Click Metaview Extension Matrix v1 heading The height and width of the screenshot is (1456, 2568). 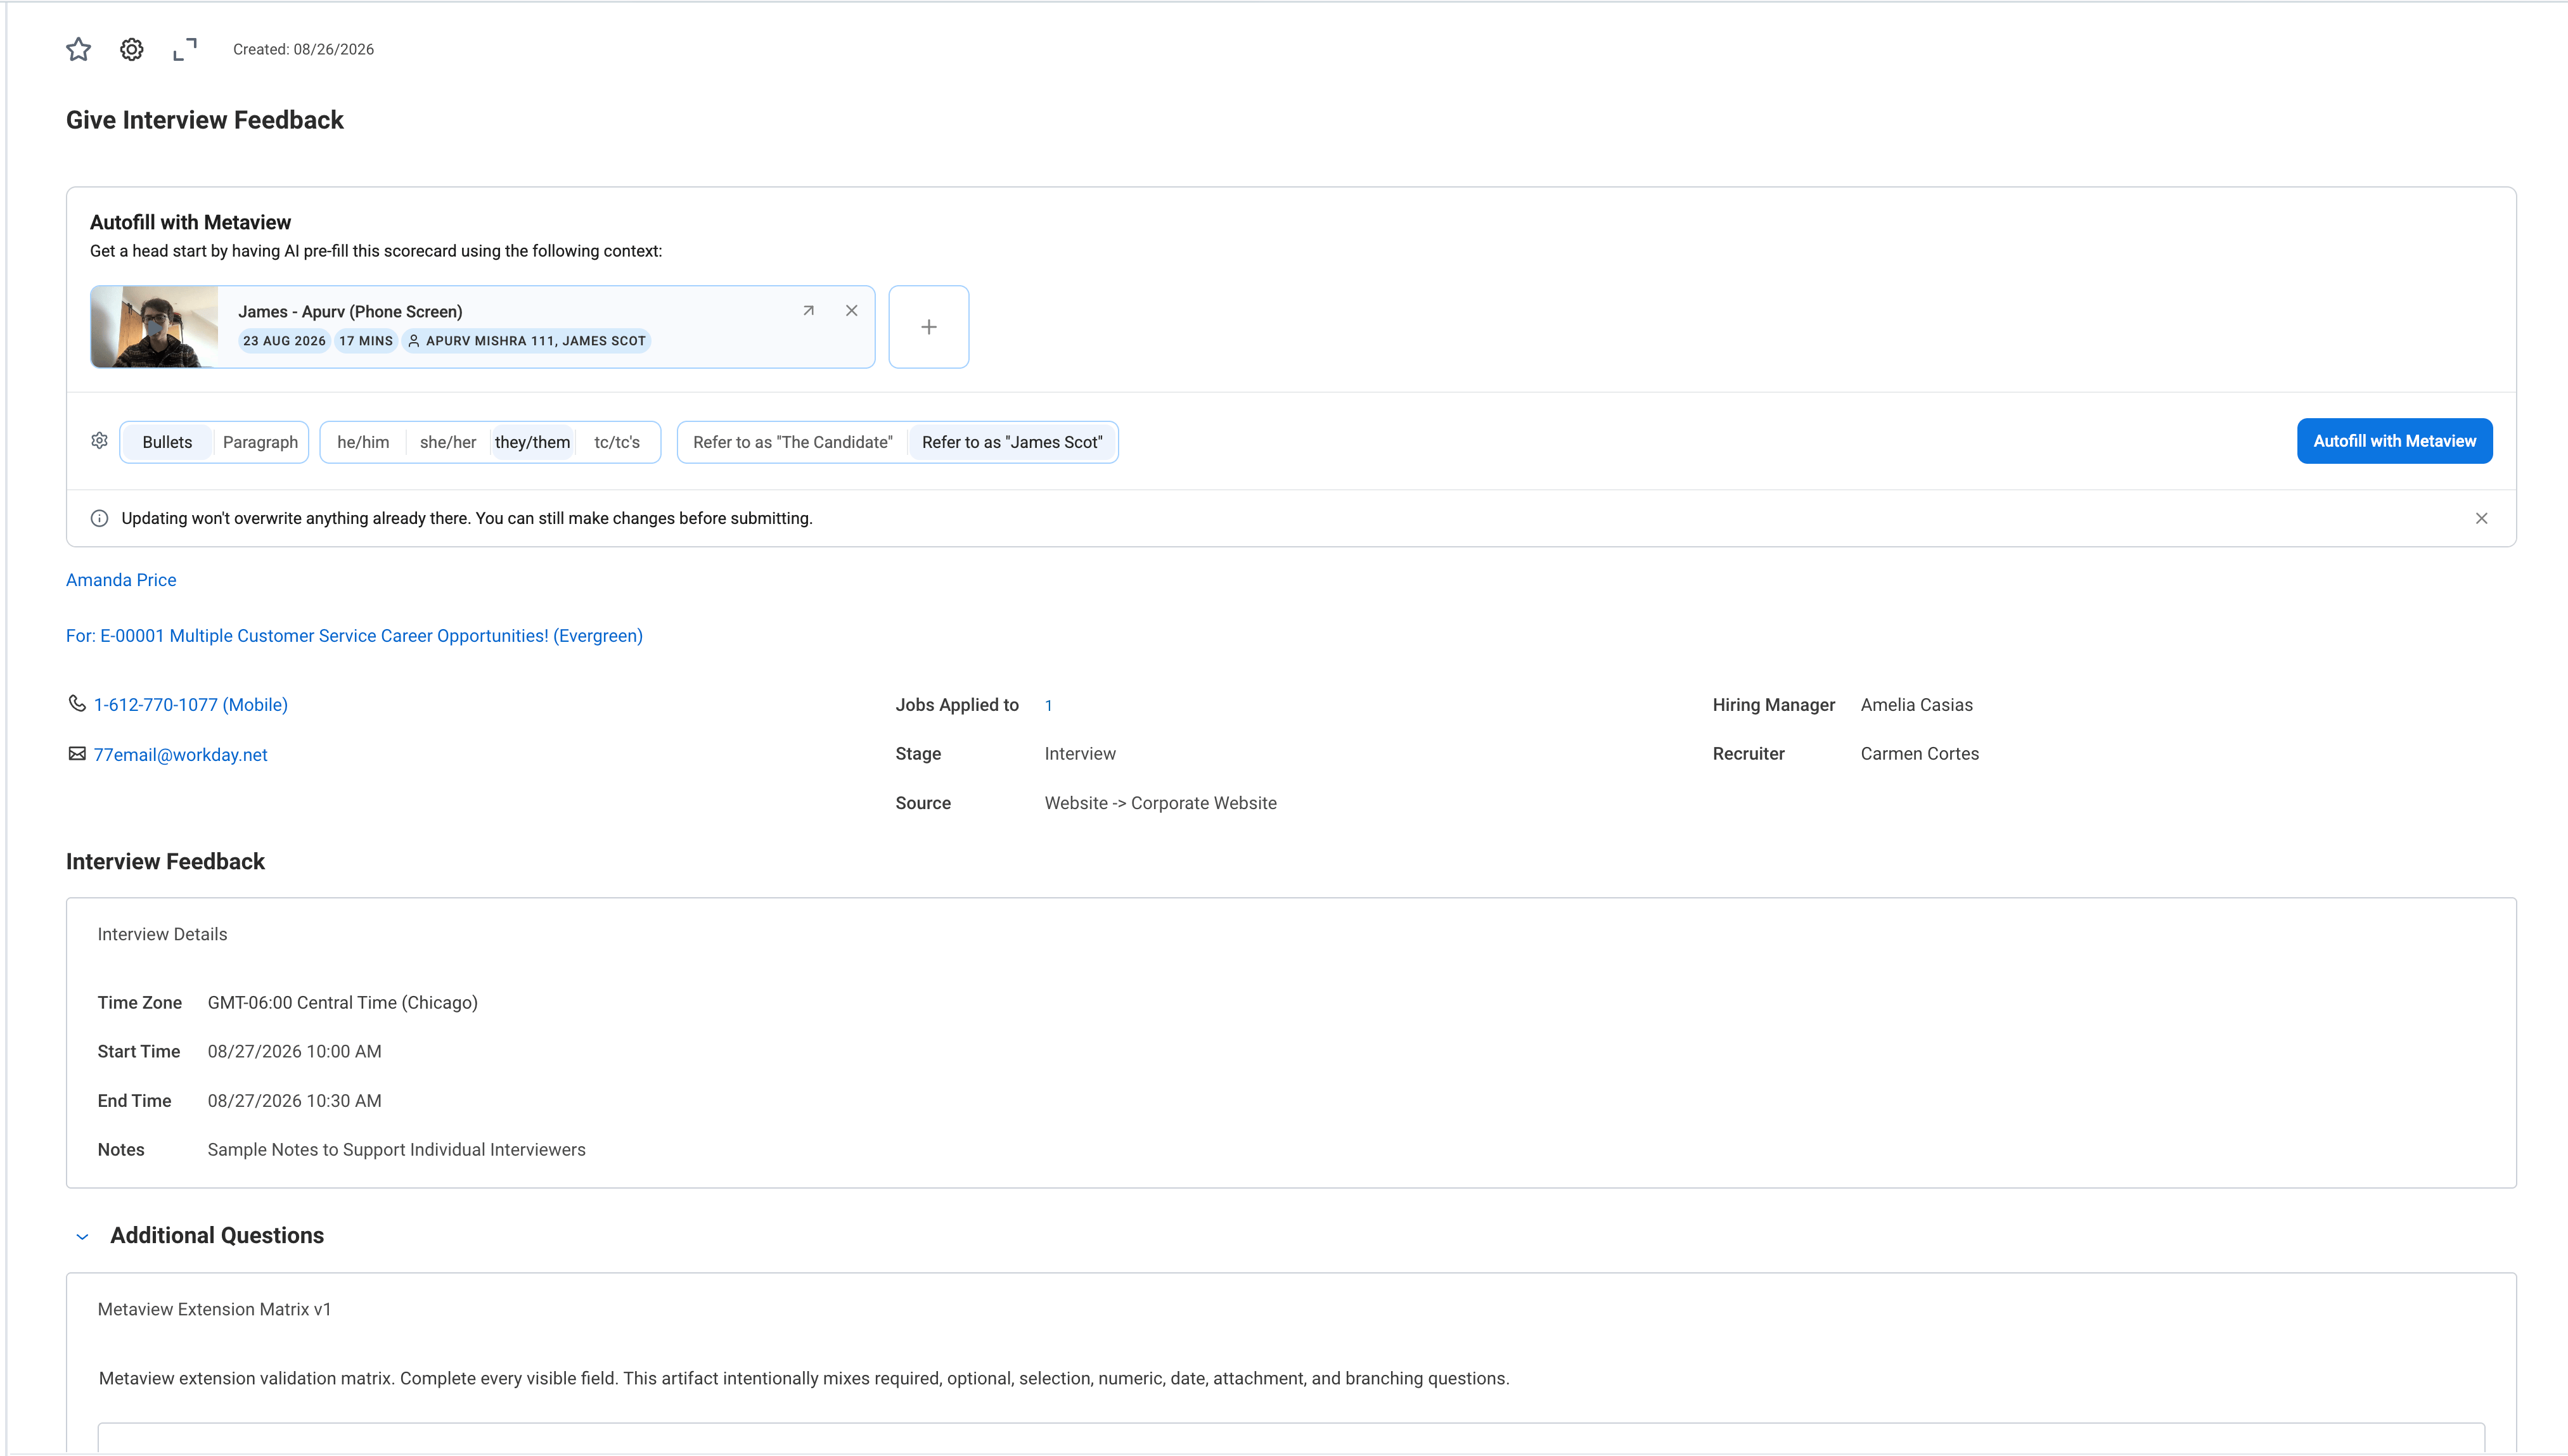pyautogui.click(x=214, y=1309)
